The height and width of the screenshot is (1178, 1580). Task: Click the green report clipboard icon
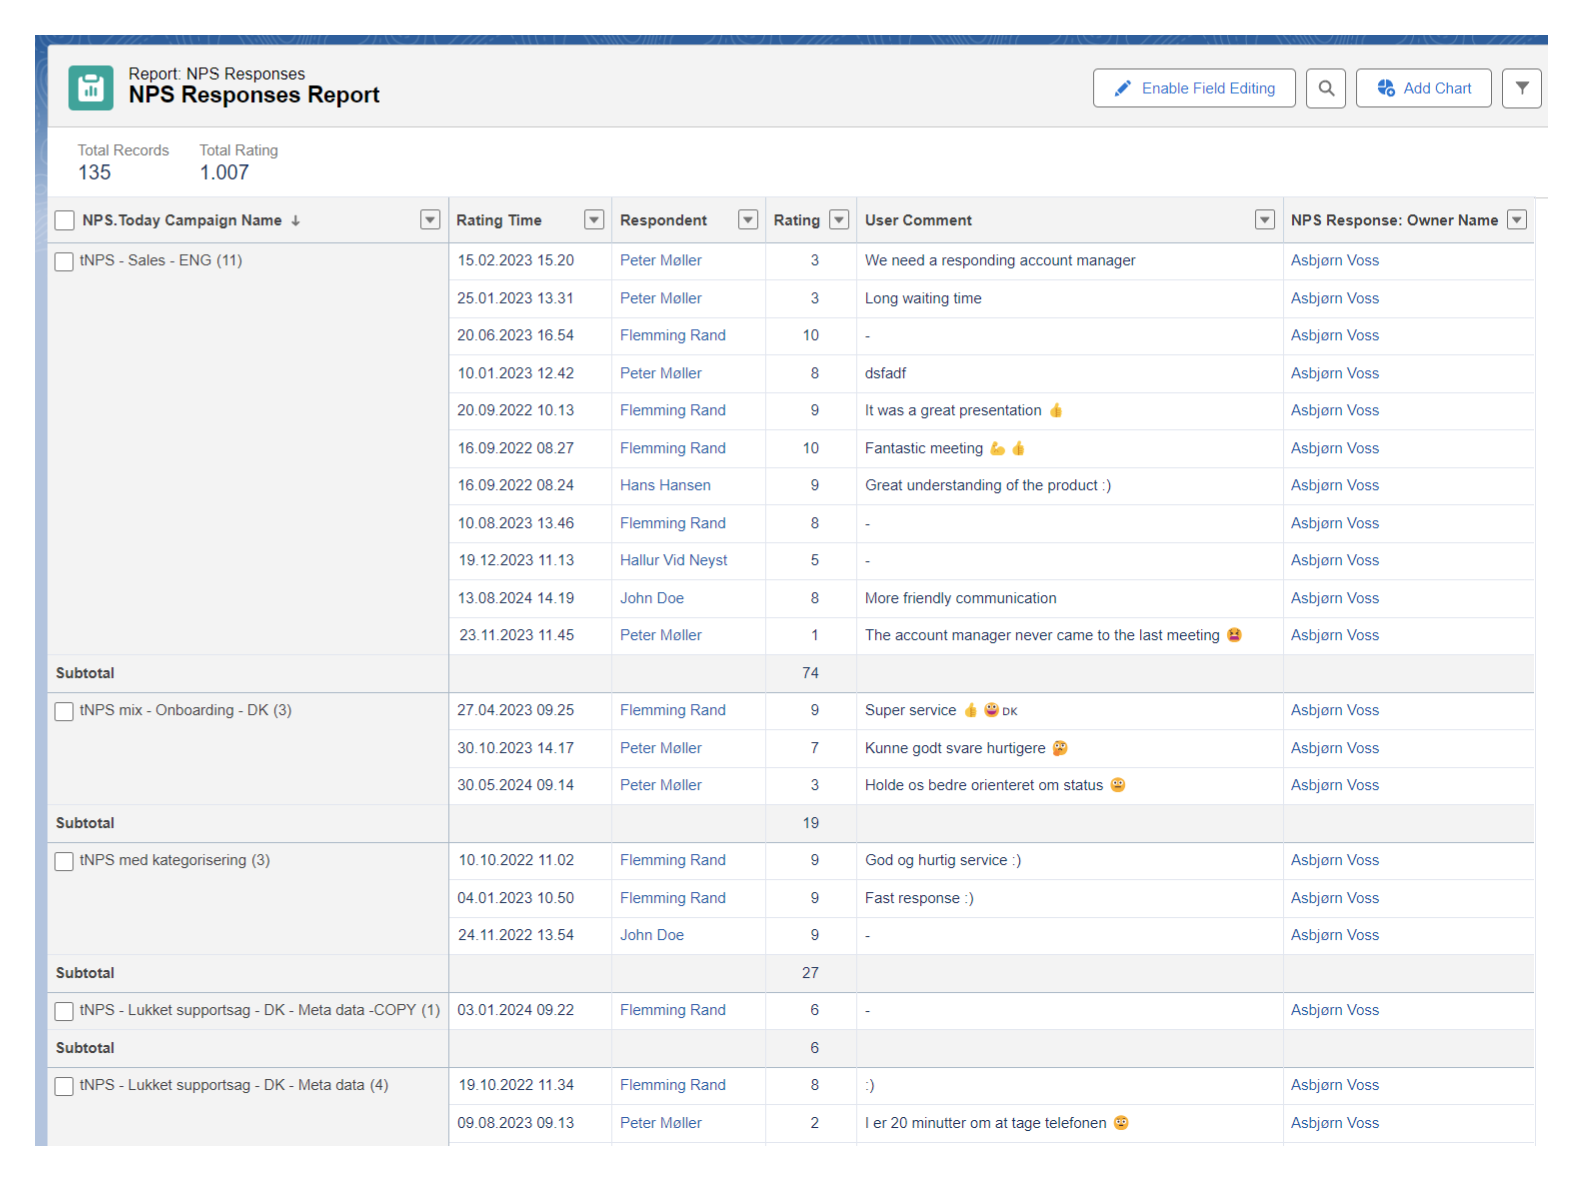91,88
